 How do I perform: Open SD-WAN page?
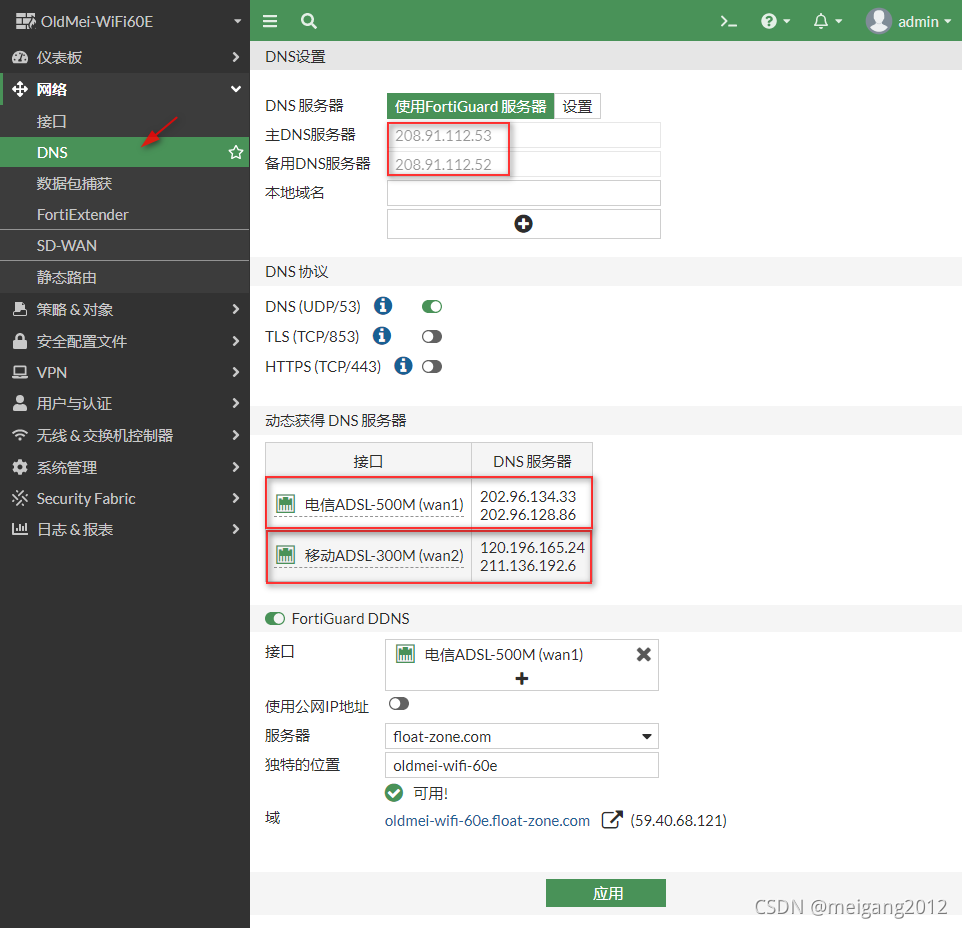point(125,245)
